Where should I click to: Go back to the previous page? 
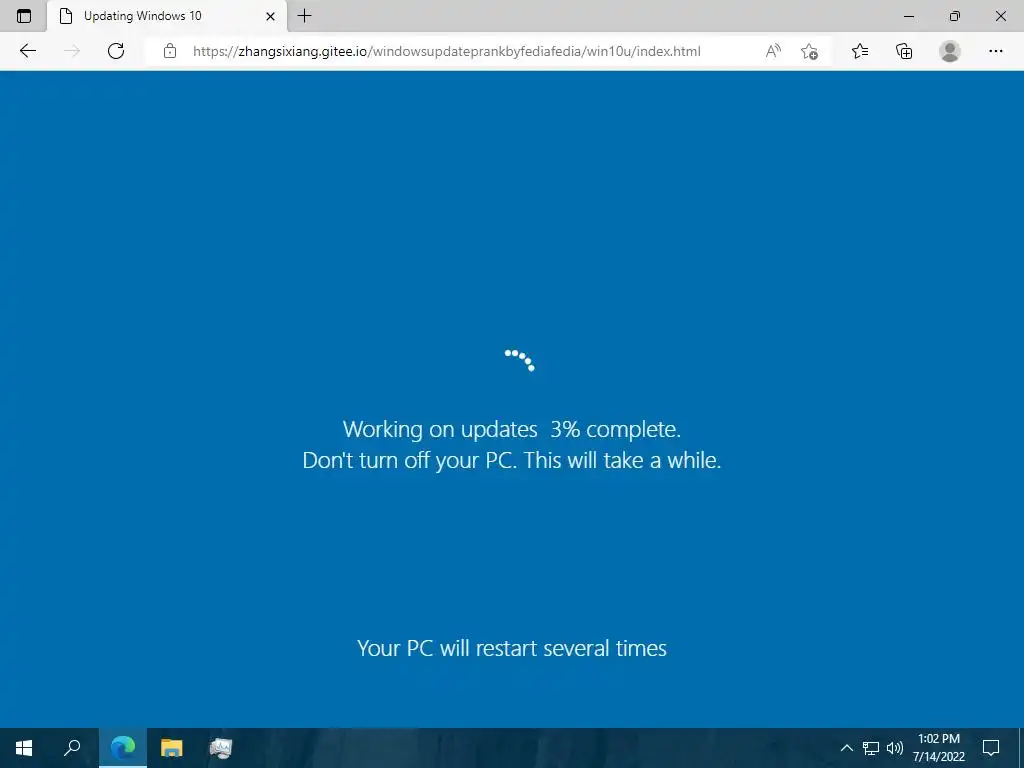coord(27,51)
